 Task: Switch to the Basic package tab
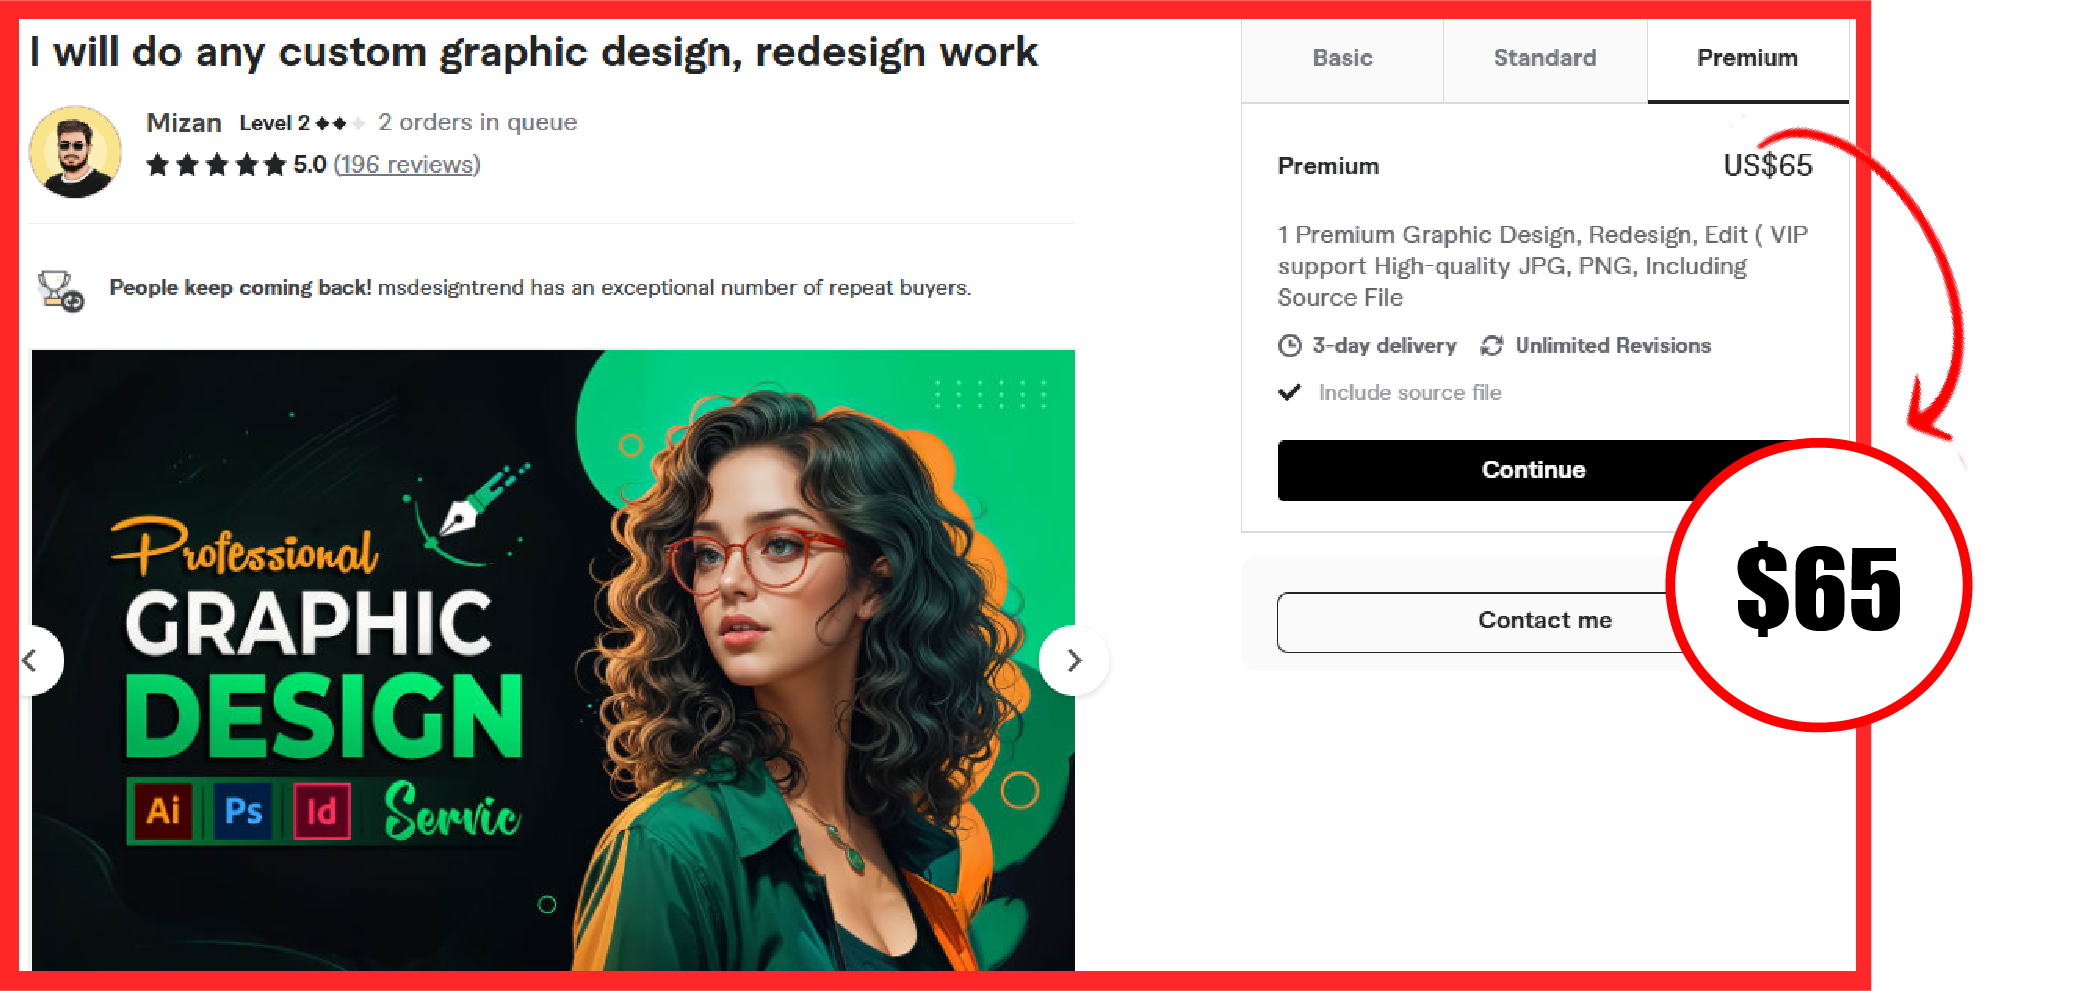[x=1342, y=59]
